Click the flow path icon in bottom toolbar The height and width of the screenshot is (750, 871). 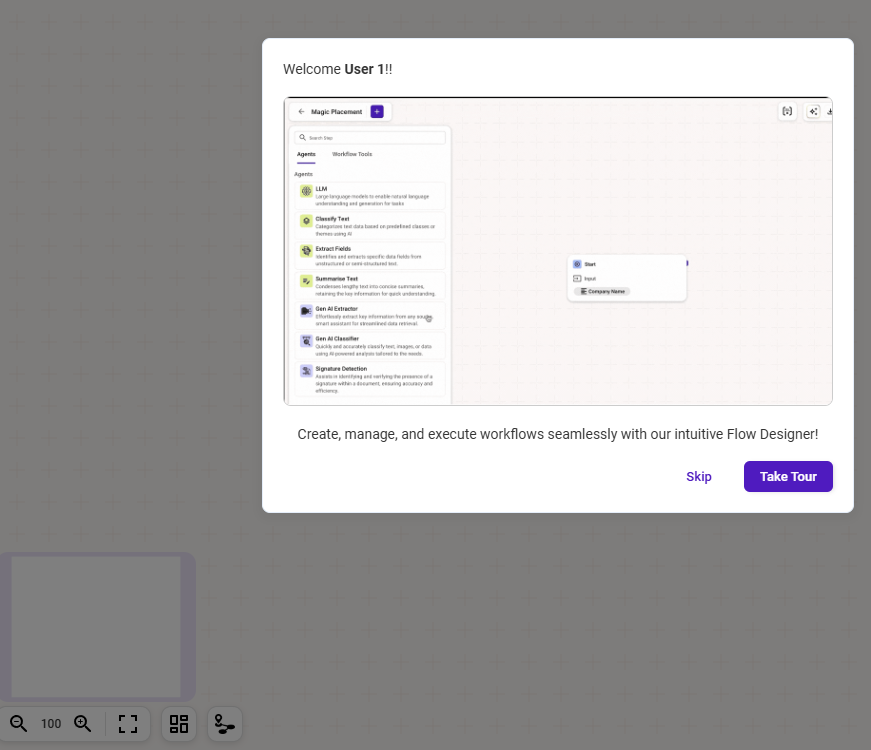225,724
